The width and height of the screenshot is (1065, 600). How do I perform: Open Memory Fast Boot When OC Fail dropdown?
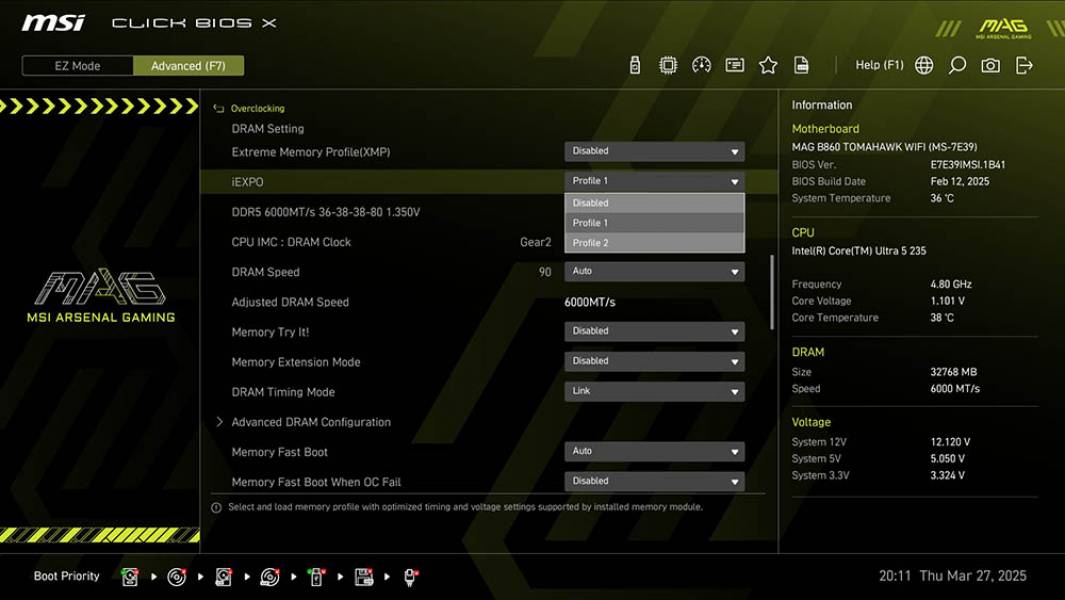[x=654, y=482]
